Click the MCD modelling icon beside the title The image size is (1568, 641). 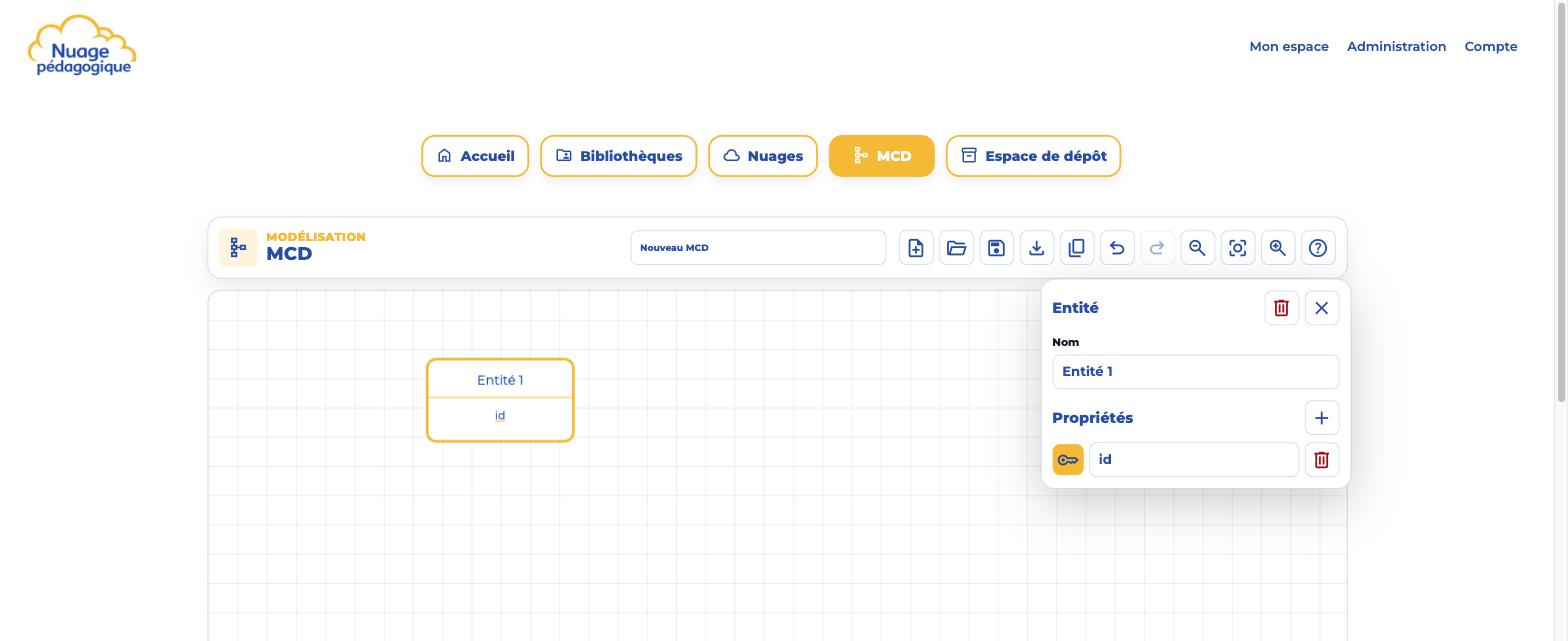[238, 248]
